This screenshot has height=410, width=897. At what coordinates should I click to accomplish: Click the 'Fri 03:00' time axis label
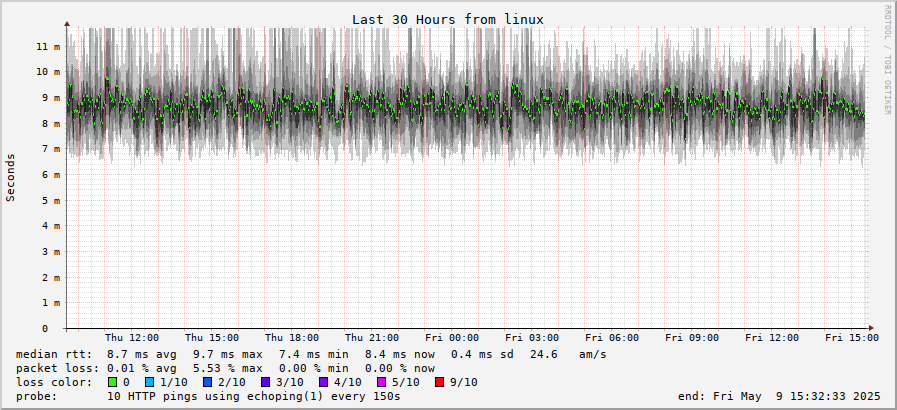pyautogui.click(x=532, y=338)
